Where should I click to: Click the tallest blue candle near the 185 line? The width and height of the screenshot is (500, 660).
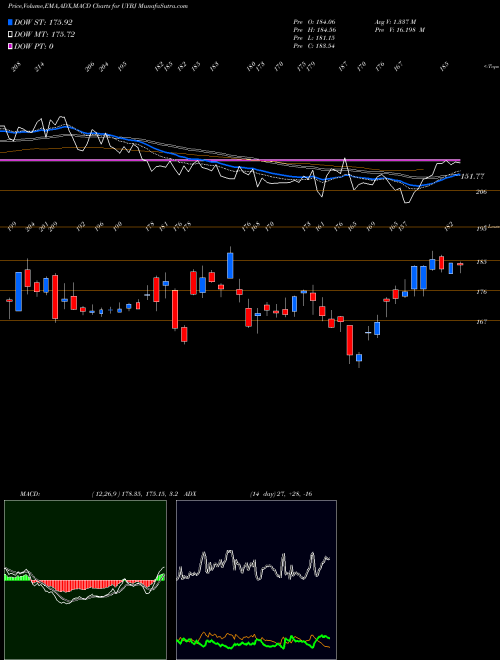click(x=230, y=266)
